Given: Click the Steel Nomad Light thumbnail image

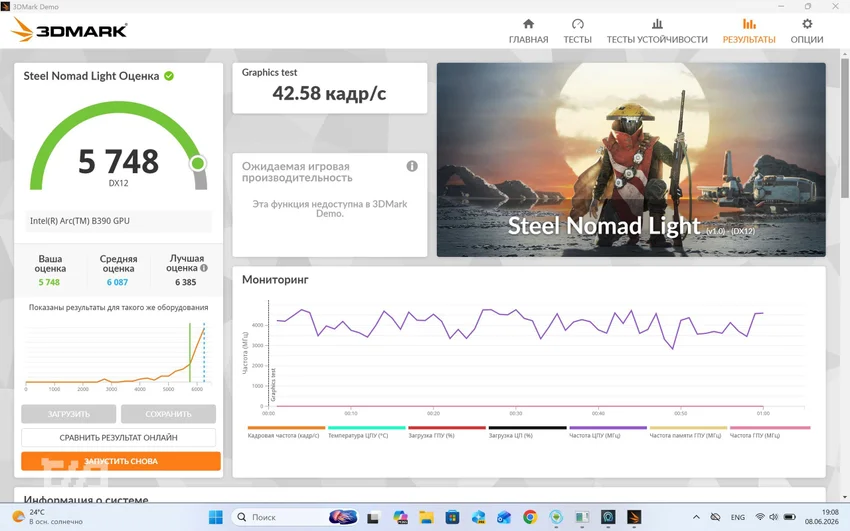Looking at the screenshot, I should tap(631, 159).
